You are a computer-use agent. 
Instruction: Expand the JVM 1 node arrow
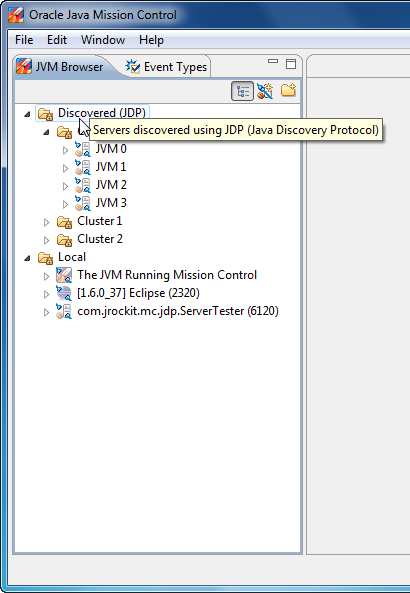pyautogui.click(x=65, y=168)
